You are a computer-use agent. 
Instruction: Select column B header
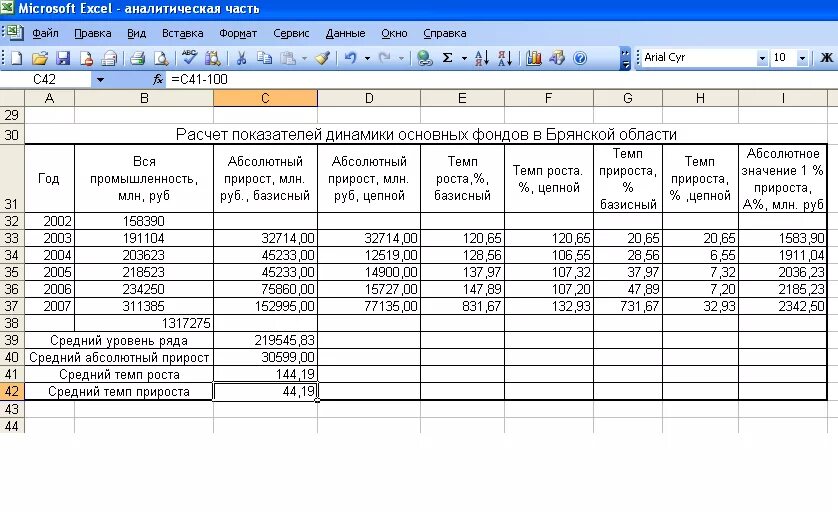pyautogui.click(x=144, y=98)
